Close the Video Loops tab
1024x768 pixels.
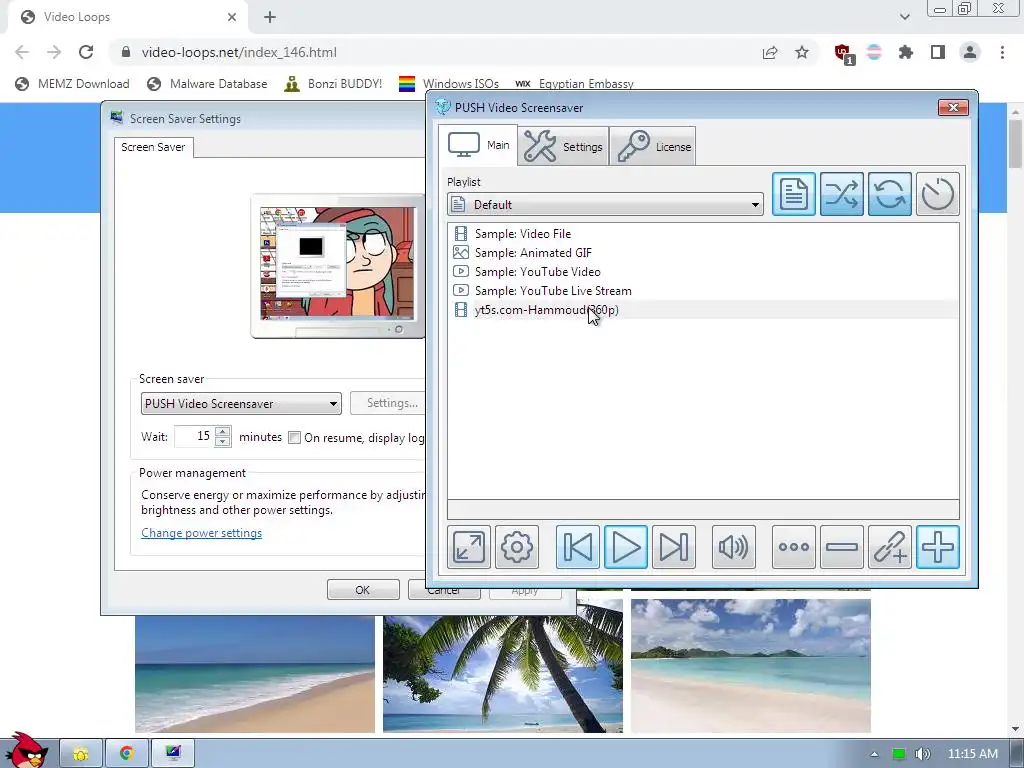(x=232, y=17)
